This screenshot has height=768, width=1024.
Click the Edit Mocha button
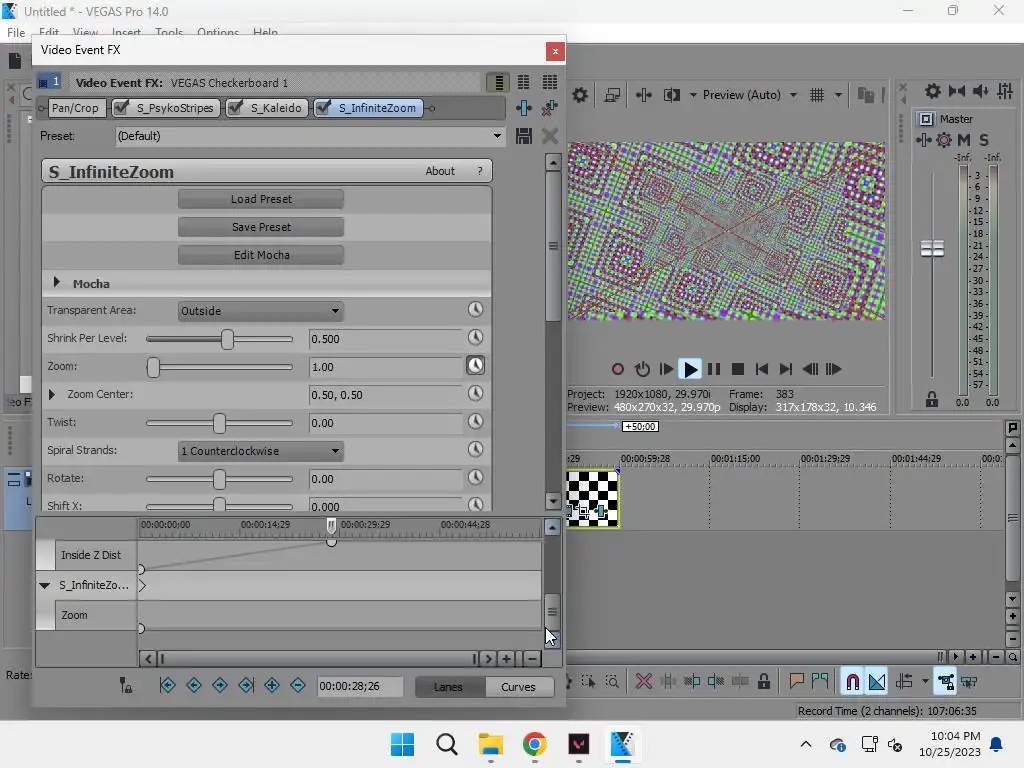(261, 255)
